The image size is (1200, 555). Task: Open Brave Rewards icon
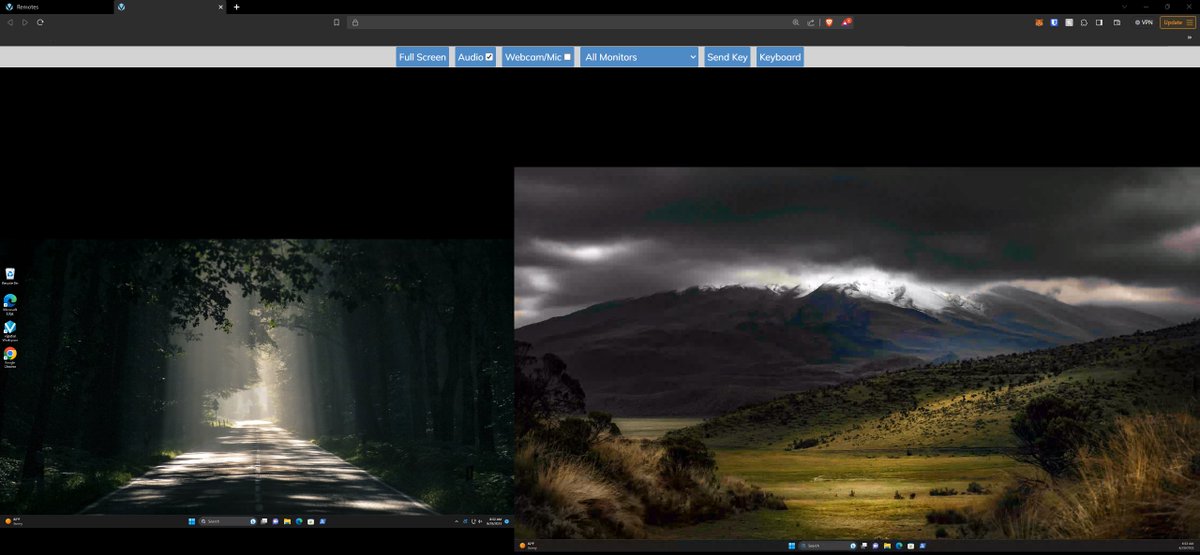pos(846,22)
